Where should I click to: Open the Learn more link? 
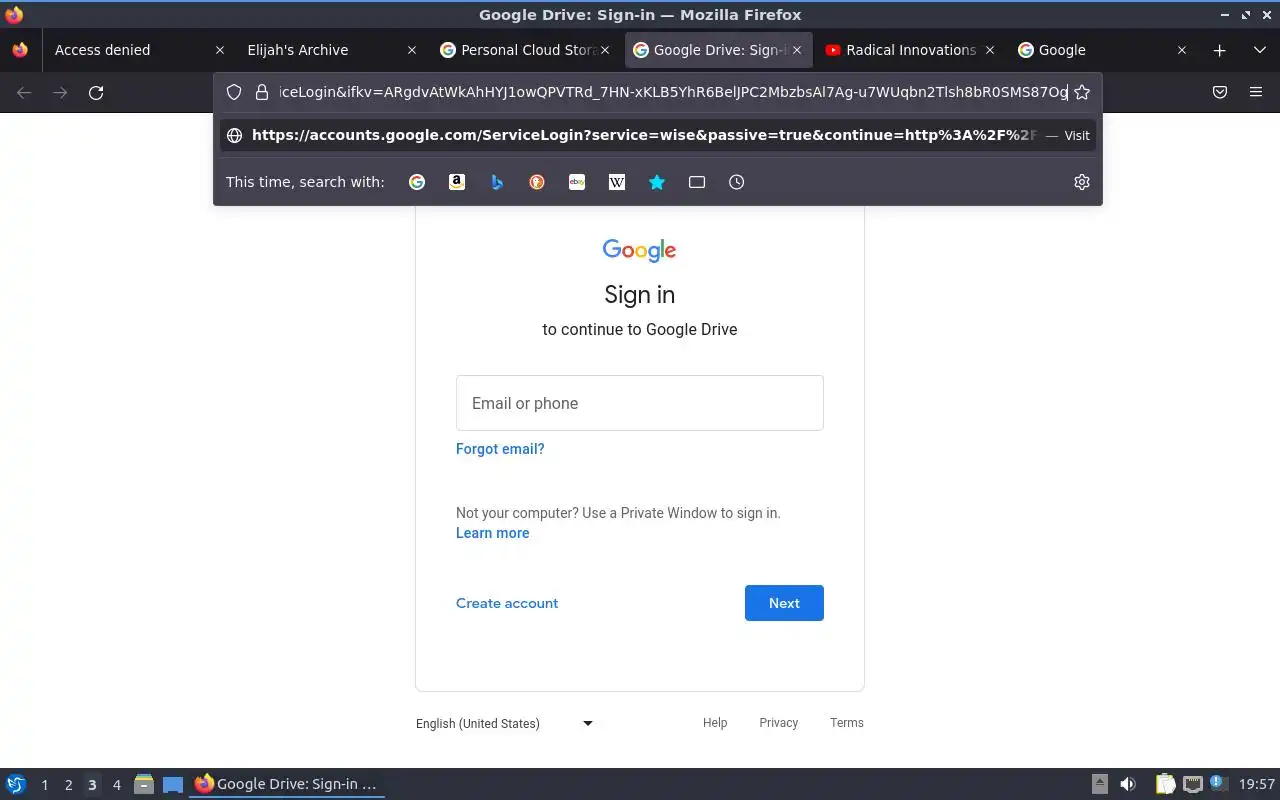coord(492,533)
